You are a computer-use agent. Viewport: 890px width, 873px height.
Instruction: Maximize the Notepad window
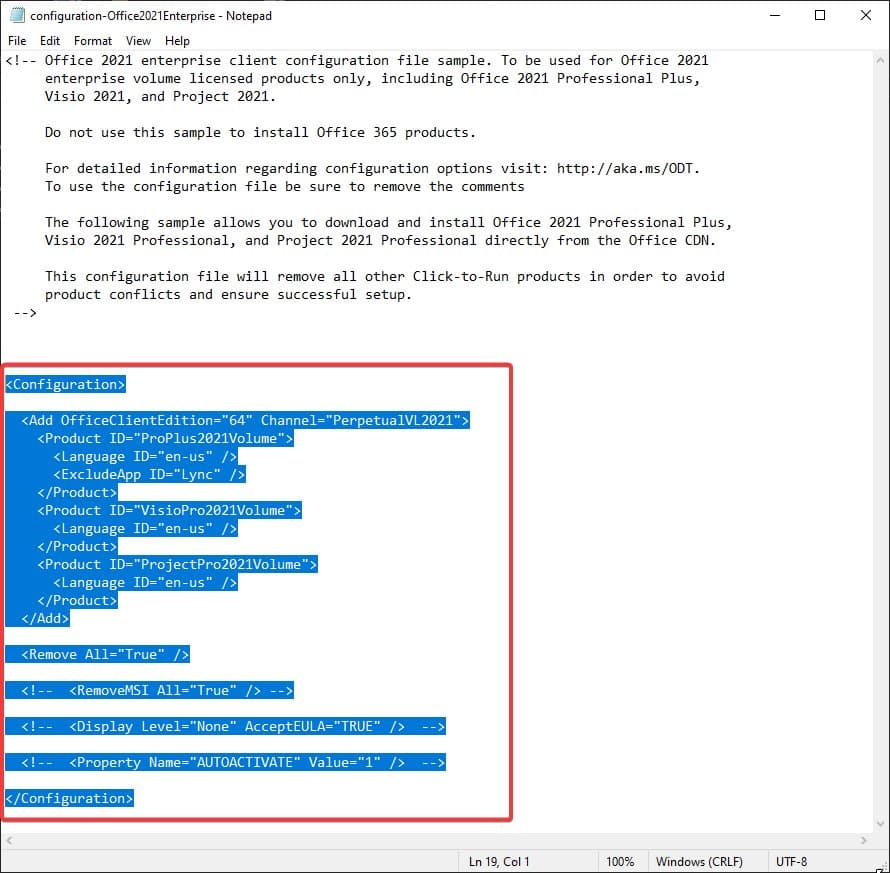click(x=820, y=15)
